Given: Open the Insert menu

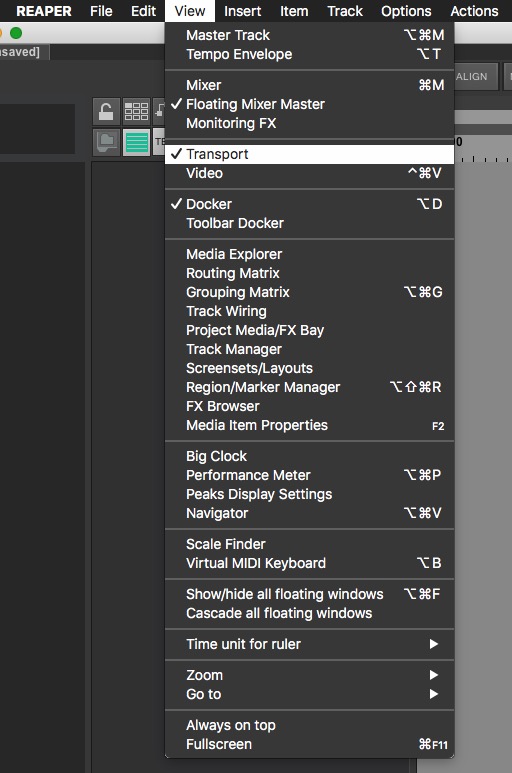Looking at the screenshot, I should (x=242, y=11).
